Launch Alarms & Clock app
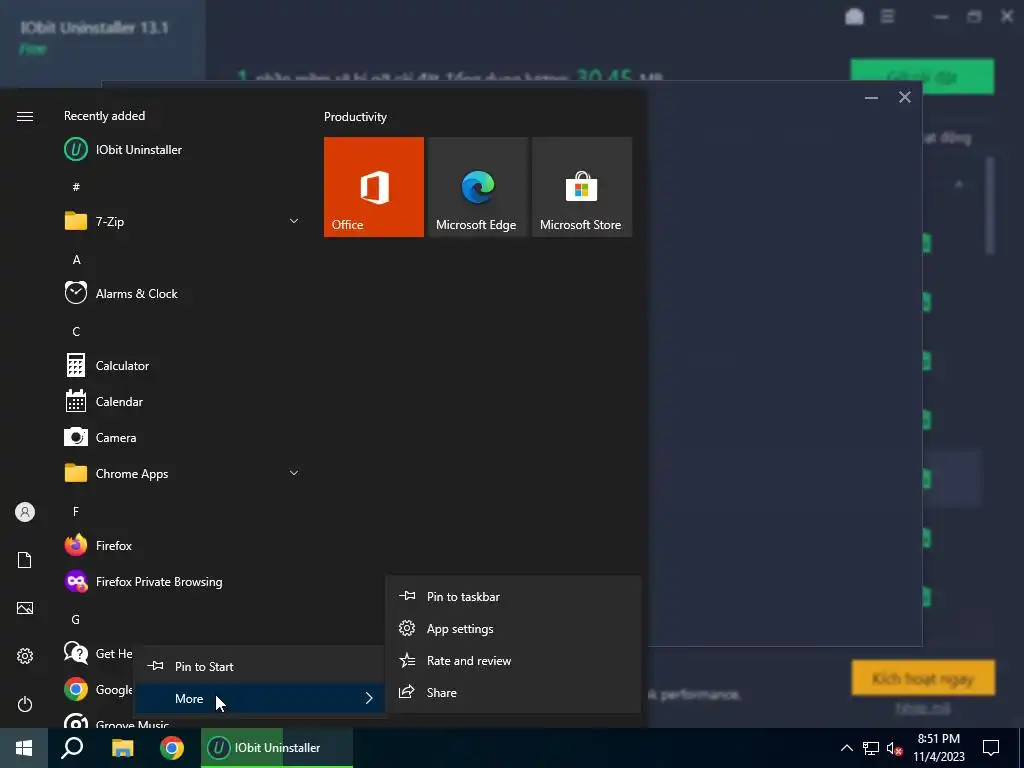 tap(183, 293)
